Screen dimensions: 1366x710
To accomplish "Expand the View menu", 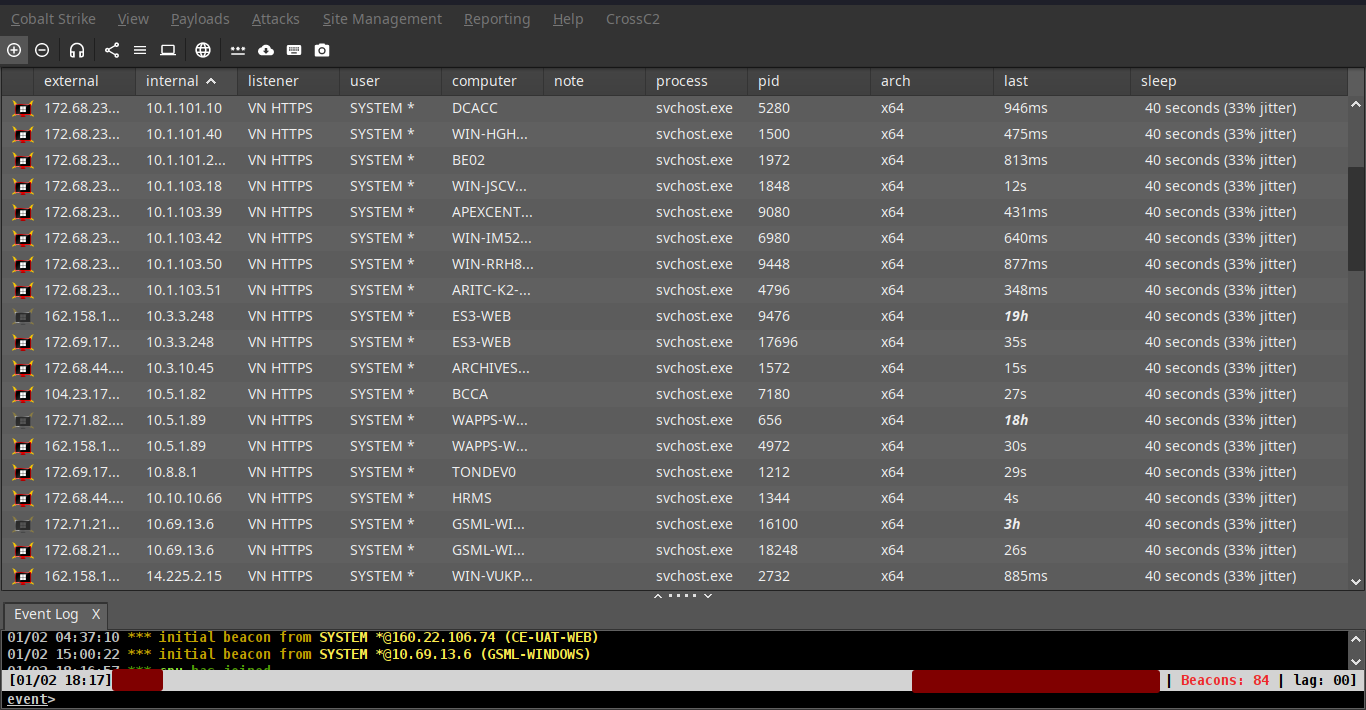I will (x=133, y=19).
